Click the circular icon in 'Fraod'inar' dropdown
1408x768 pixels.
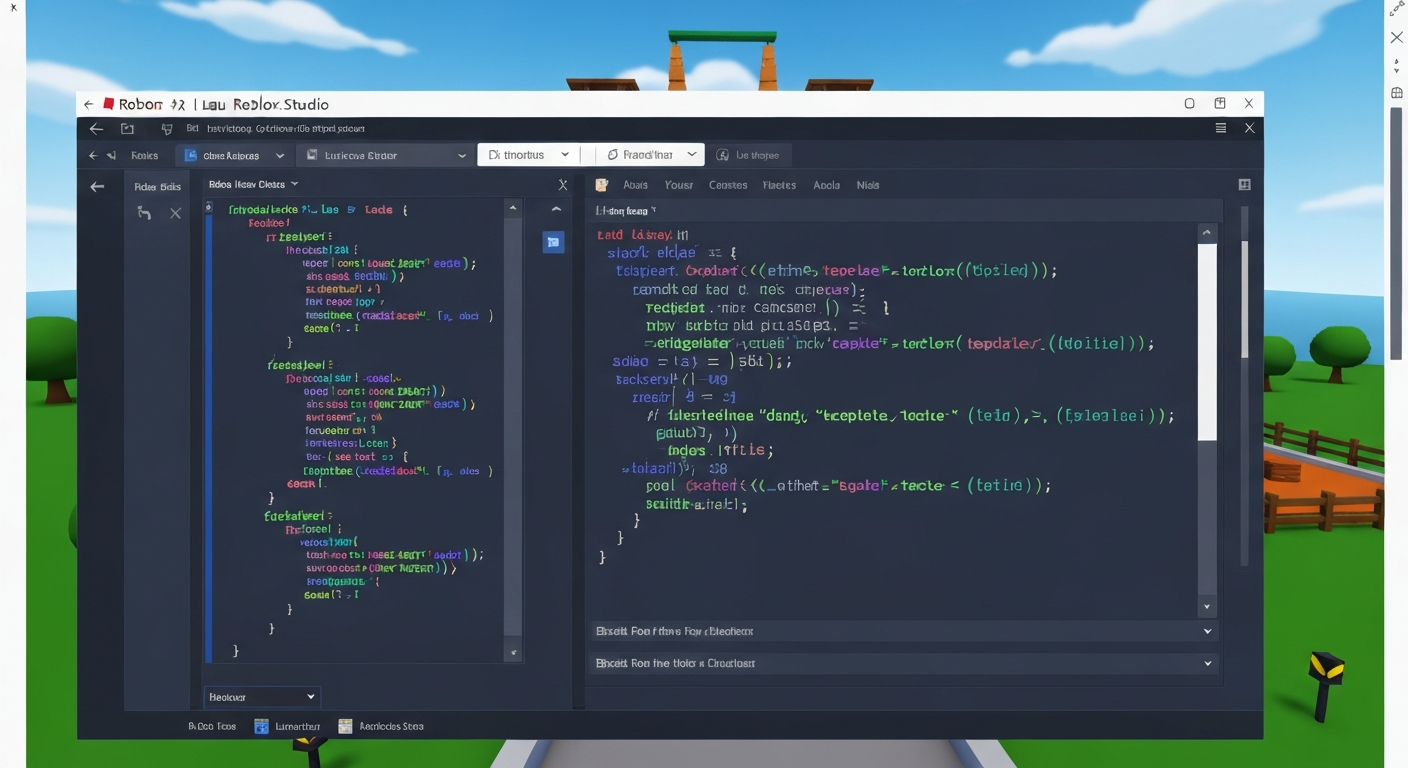[611, 155]
